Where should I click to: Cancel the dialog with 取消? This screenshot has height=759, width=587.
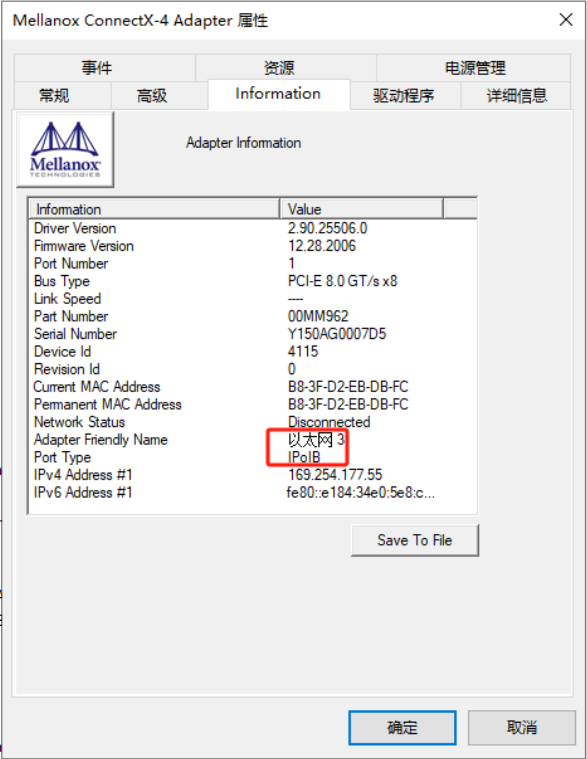[x=522, y=728]
